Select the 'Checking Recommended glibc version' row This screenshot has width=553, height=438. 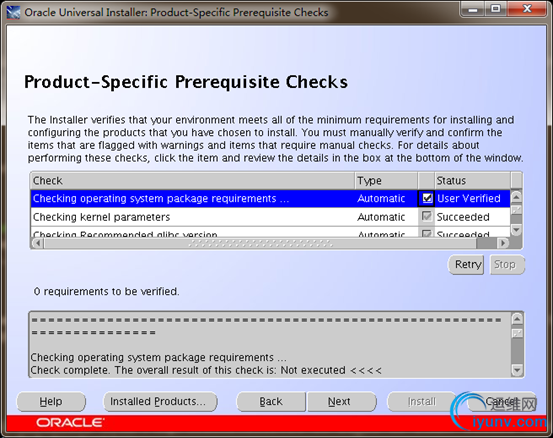(270, 233)
